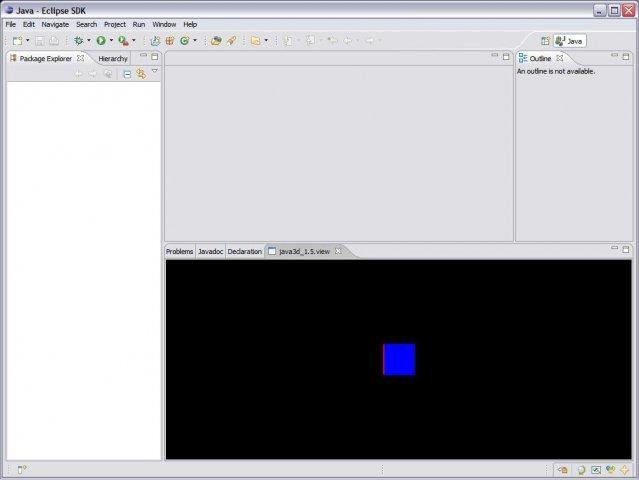This screenshot has width=639, height=480.
Task: Maximize the Outline panel
Action: coord(626,57)
